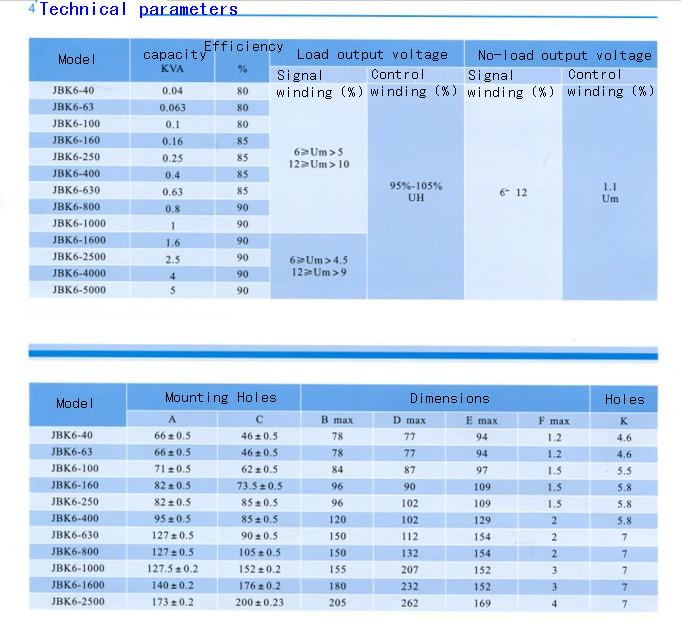681x620 pixels.
Task: Select the "F max" column header
Action: point(554,421)
